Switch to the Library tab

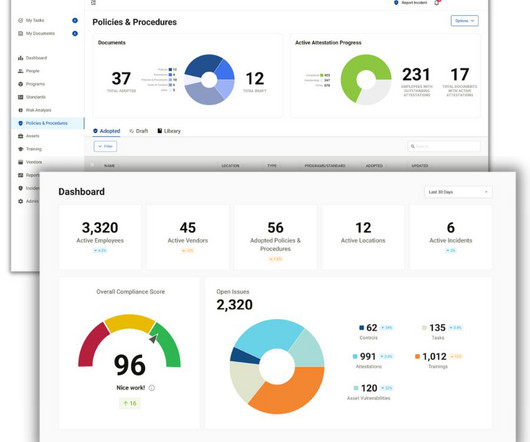click(x=169, y=131)
